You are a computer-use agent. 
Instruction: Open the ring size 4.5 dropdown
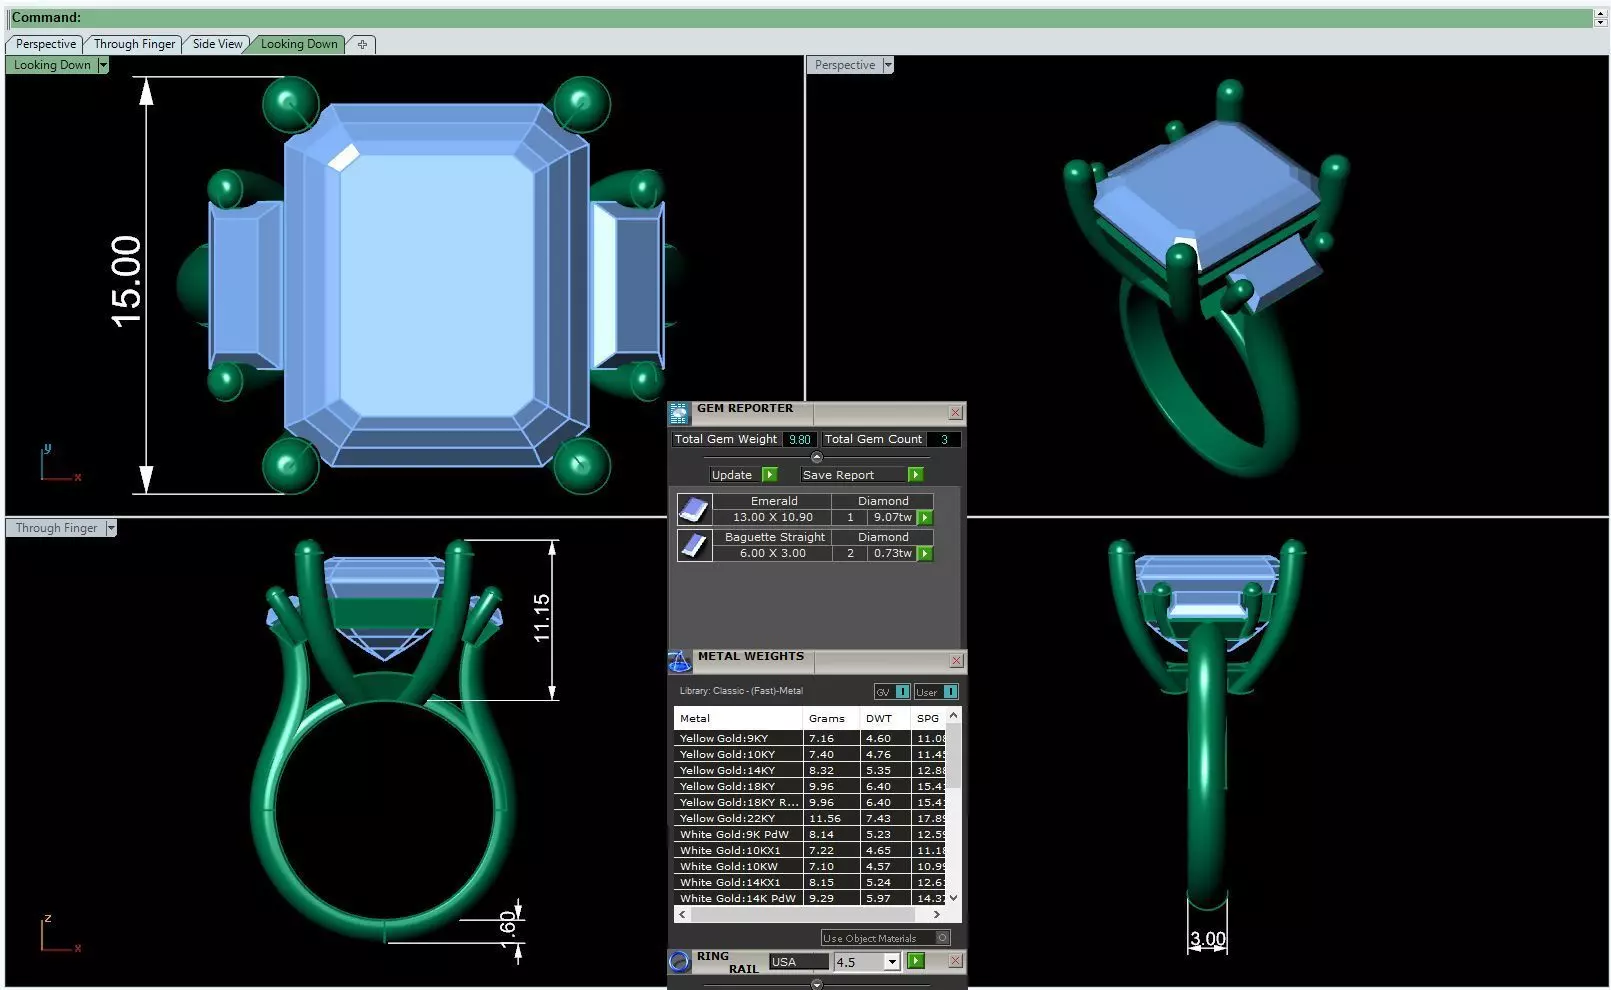(x=892, y=962)
